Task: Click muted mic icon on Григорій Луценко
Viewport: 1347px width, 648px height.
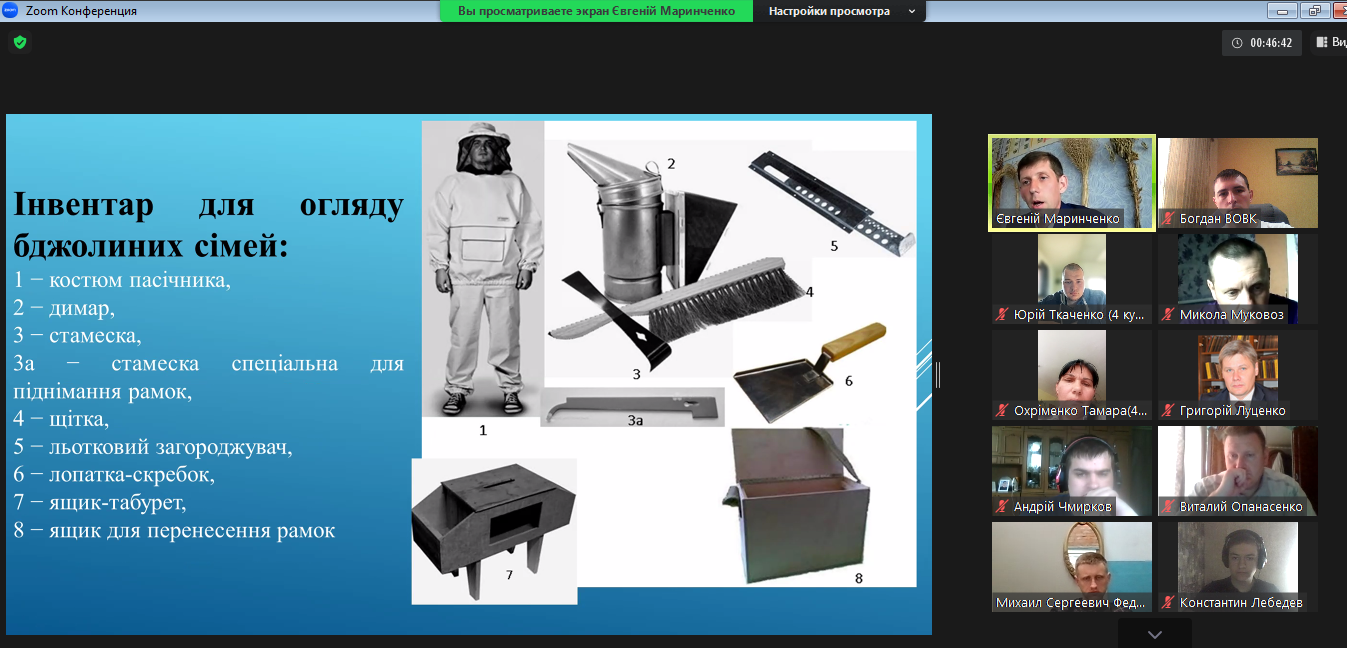Action: [x=1167, y=411]
